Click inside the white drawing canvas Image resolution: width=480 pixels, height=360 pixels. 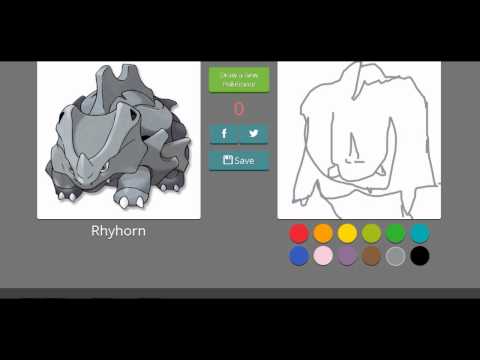tap(359, 140)
